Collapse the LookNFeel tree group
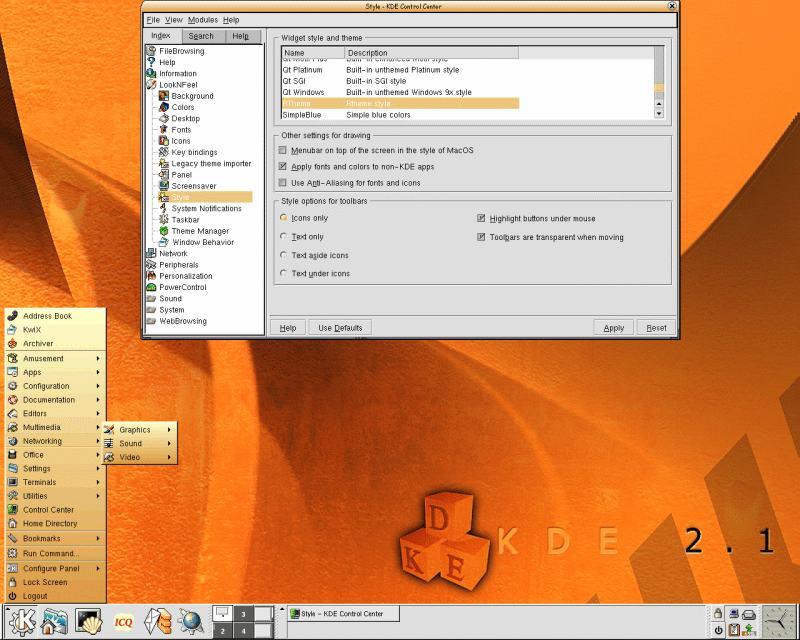 tap(172, 85)
